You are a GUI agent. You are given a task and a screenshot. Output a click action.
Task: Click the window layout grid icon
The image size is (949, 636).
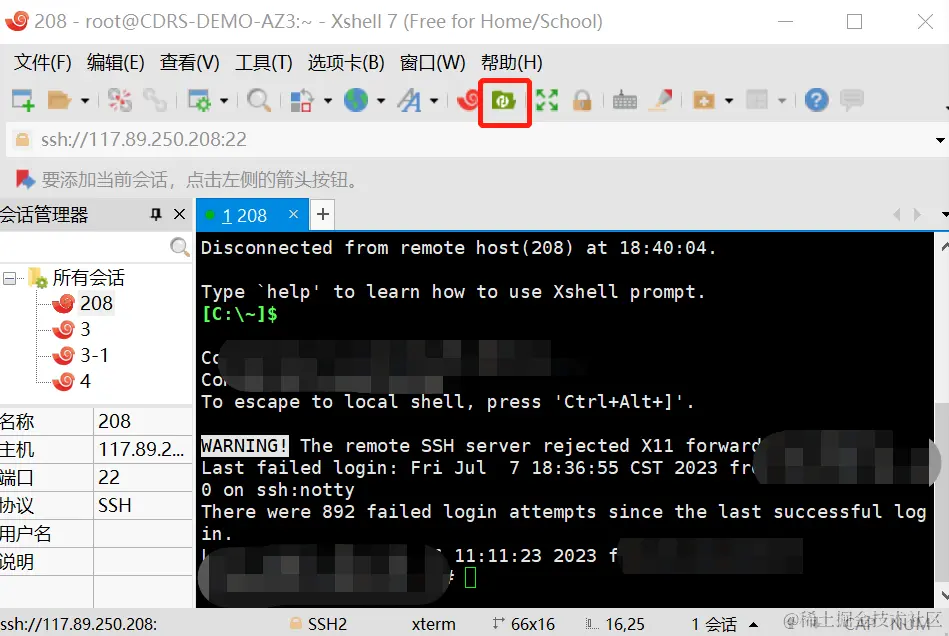point(757,100)
